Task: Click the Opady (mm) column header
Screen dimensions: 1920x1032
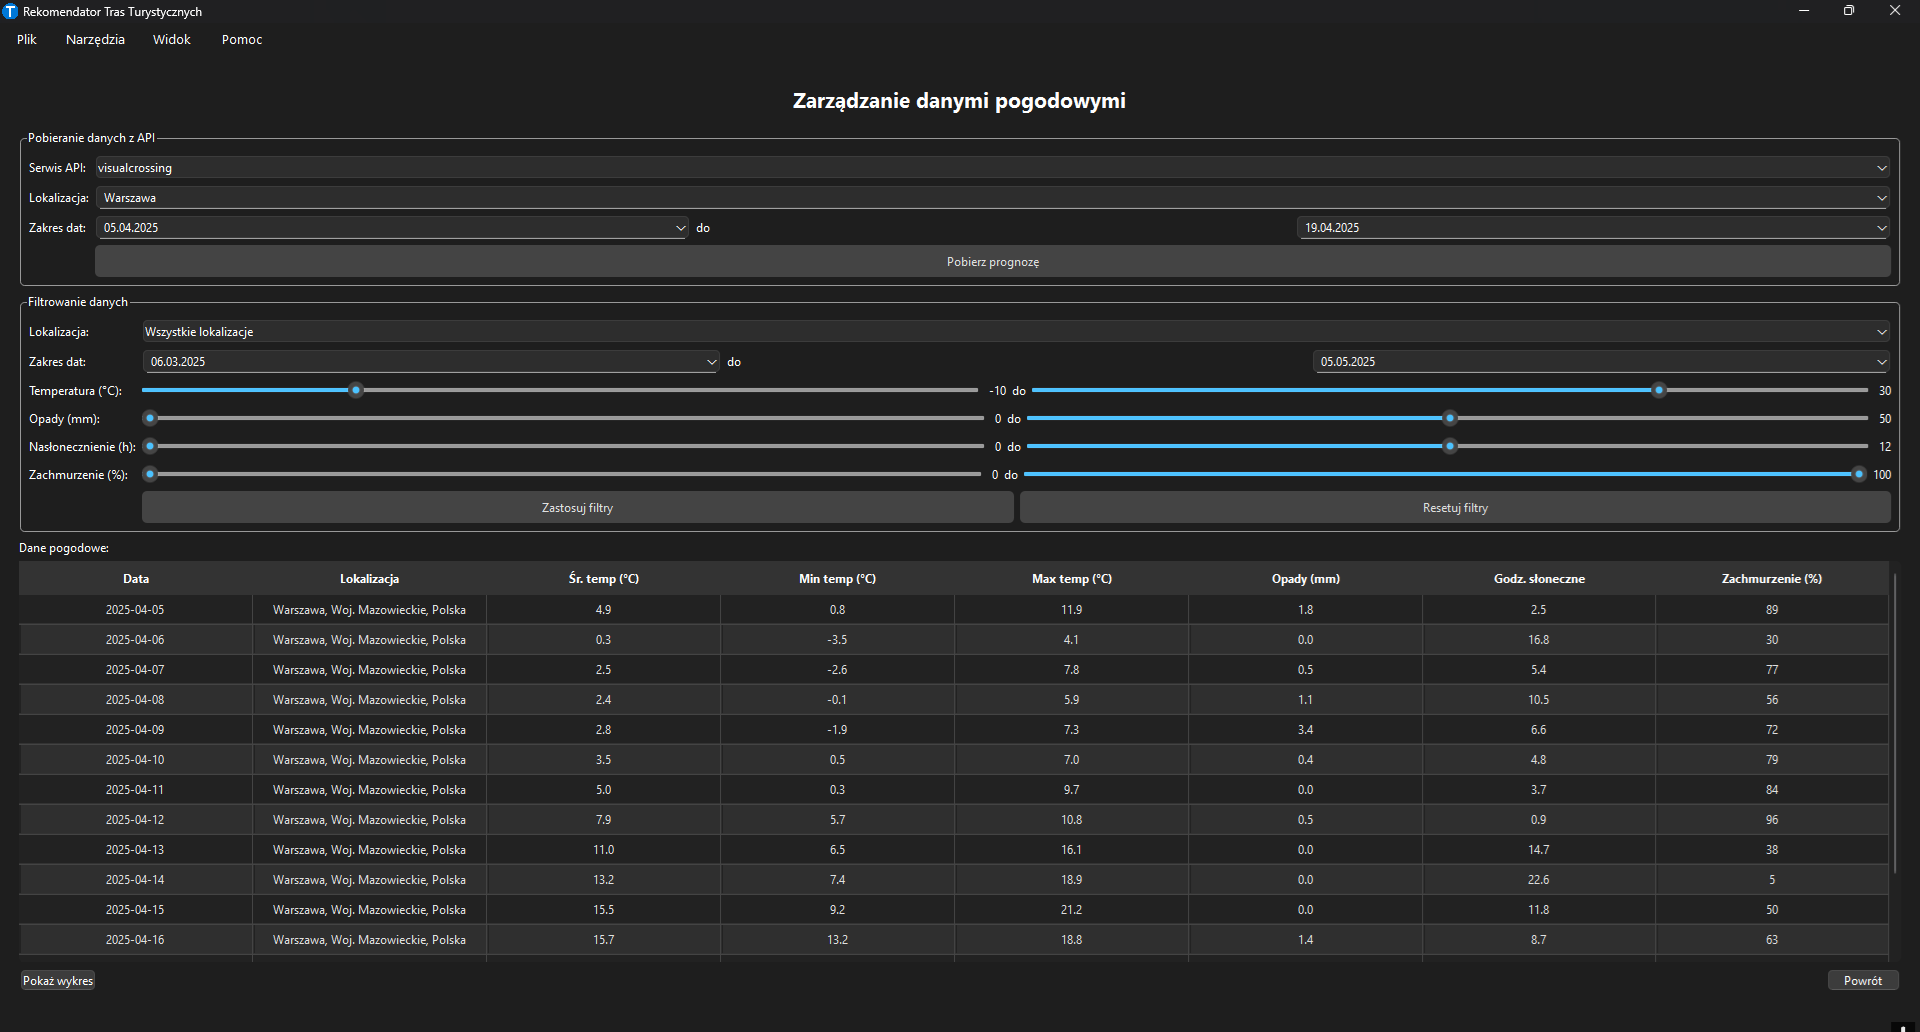Action: coord(1305,579)
